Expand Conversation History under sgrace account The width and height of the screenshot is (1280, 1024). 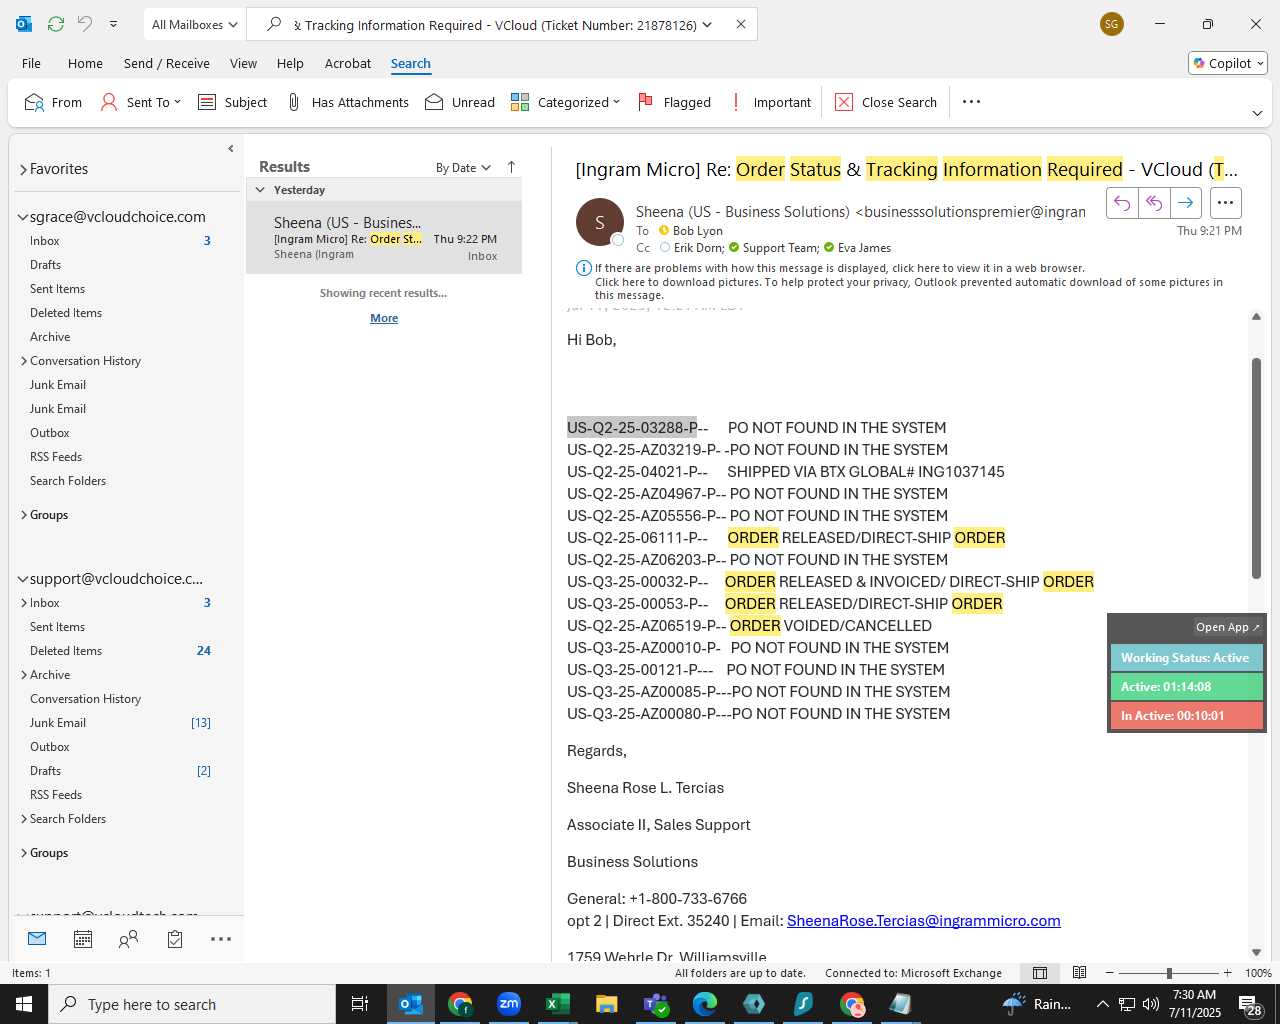pyautogui.click(x=24, y=361)
